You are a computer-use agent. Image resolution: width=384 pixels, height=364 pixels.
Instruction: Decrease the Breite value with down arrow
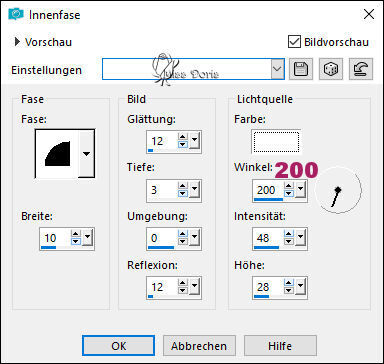pos(76,241)
